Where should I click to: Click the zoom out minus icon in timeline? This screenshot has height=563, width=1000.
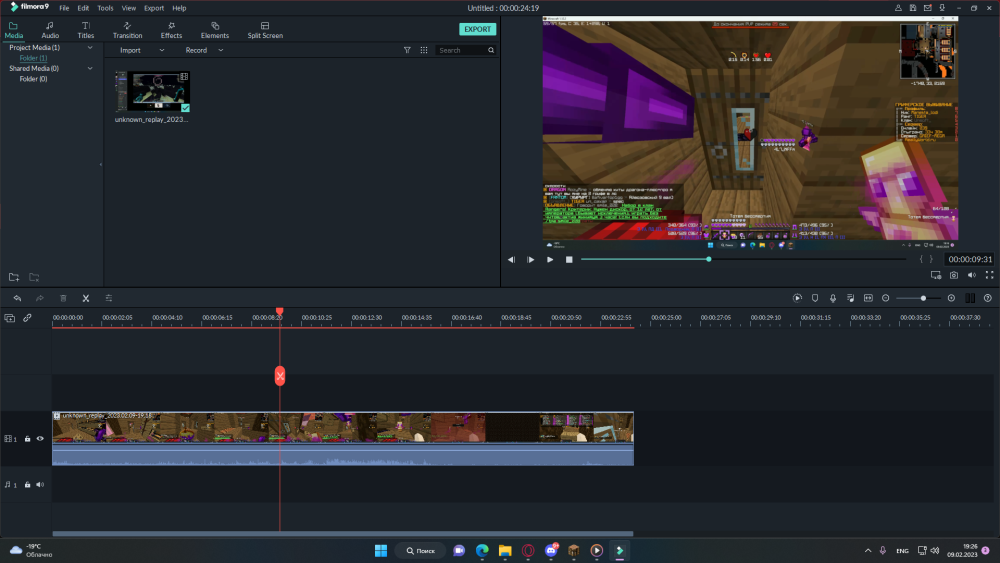[x=885, y=298]
